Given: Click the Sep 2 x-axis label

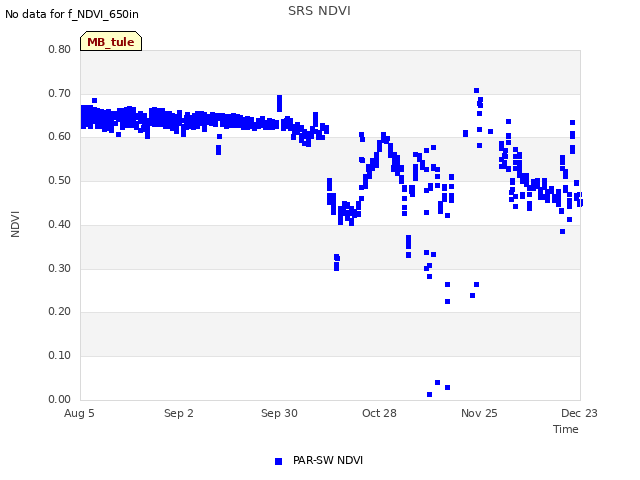Looking at the screenshot, I should pyautogui.click(x=179, y=413).
